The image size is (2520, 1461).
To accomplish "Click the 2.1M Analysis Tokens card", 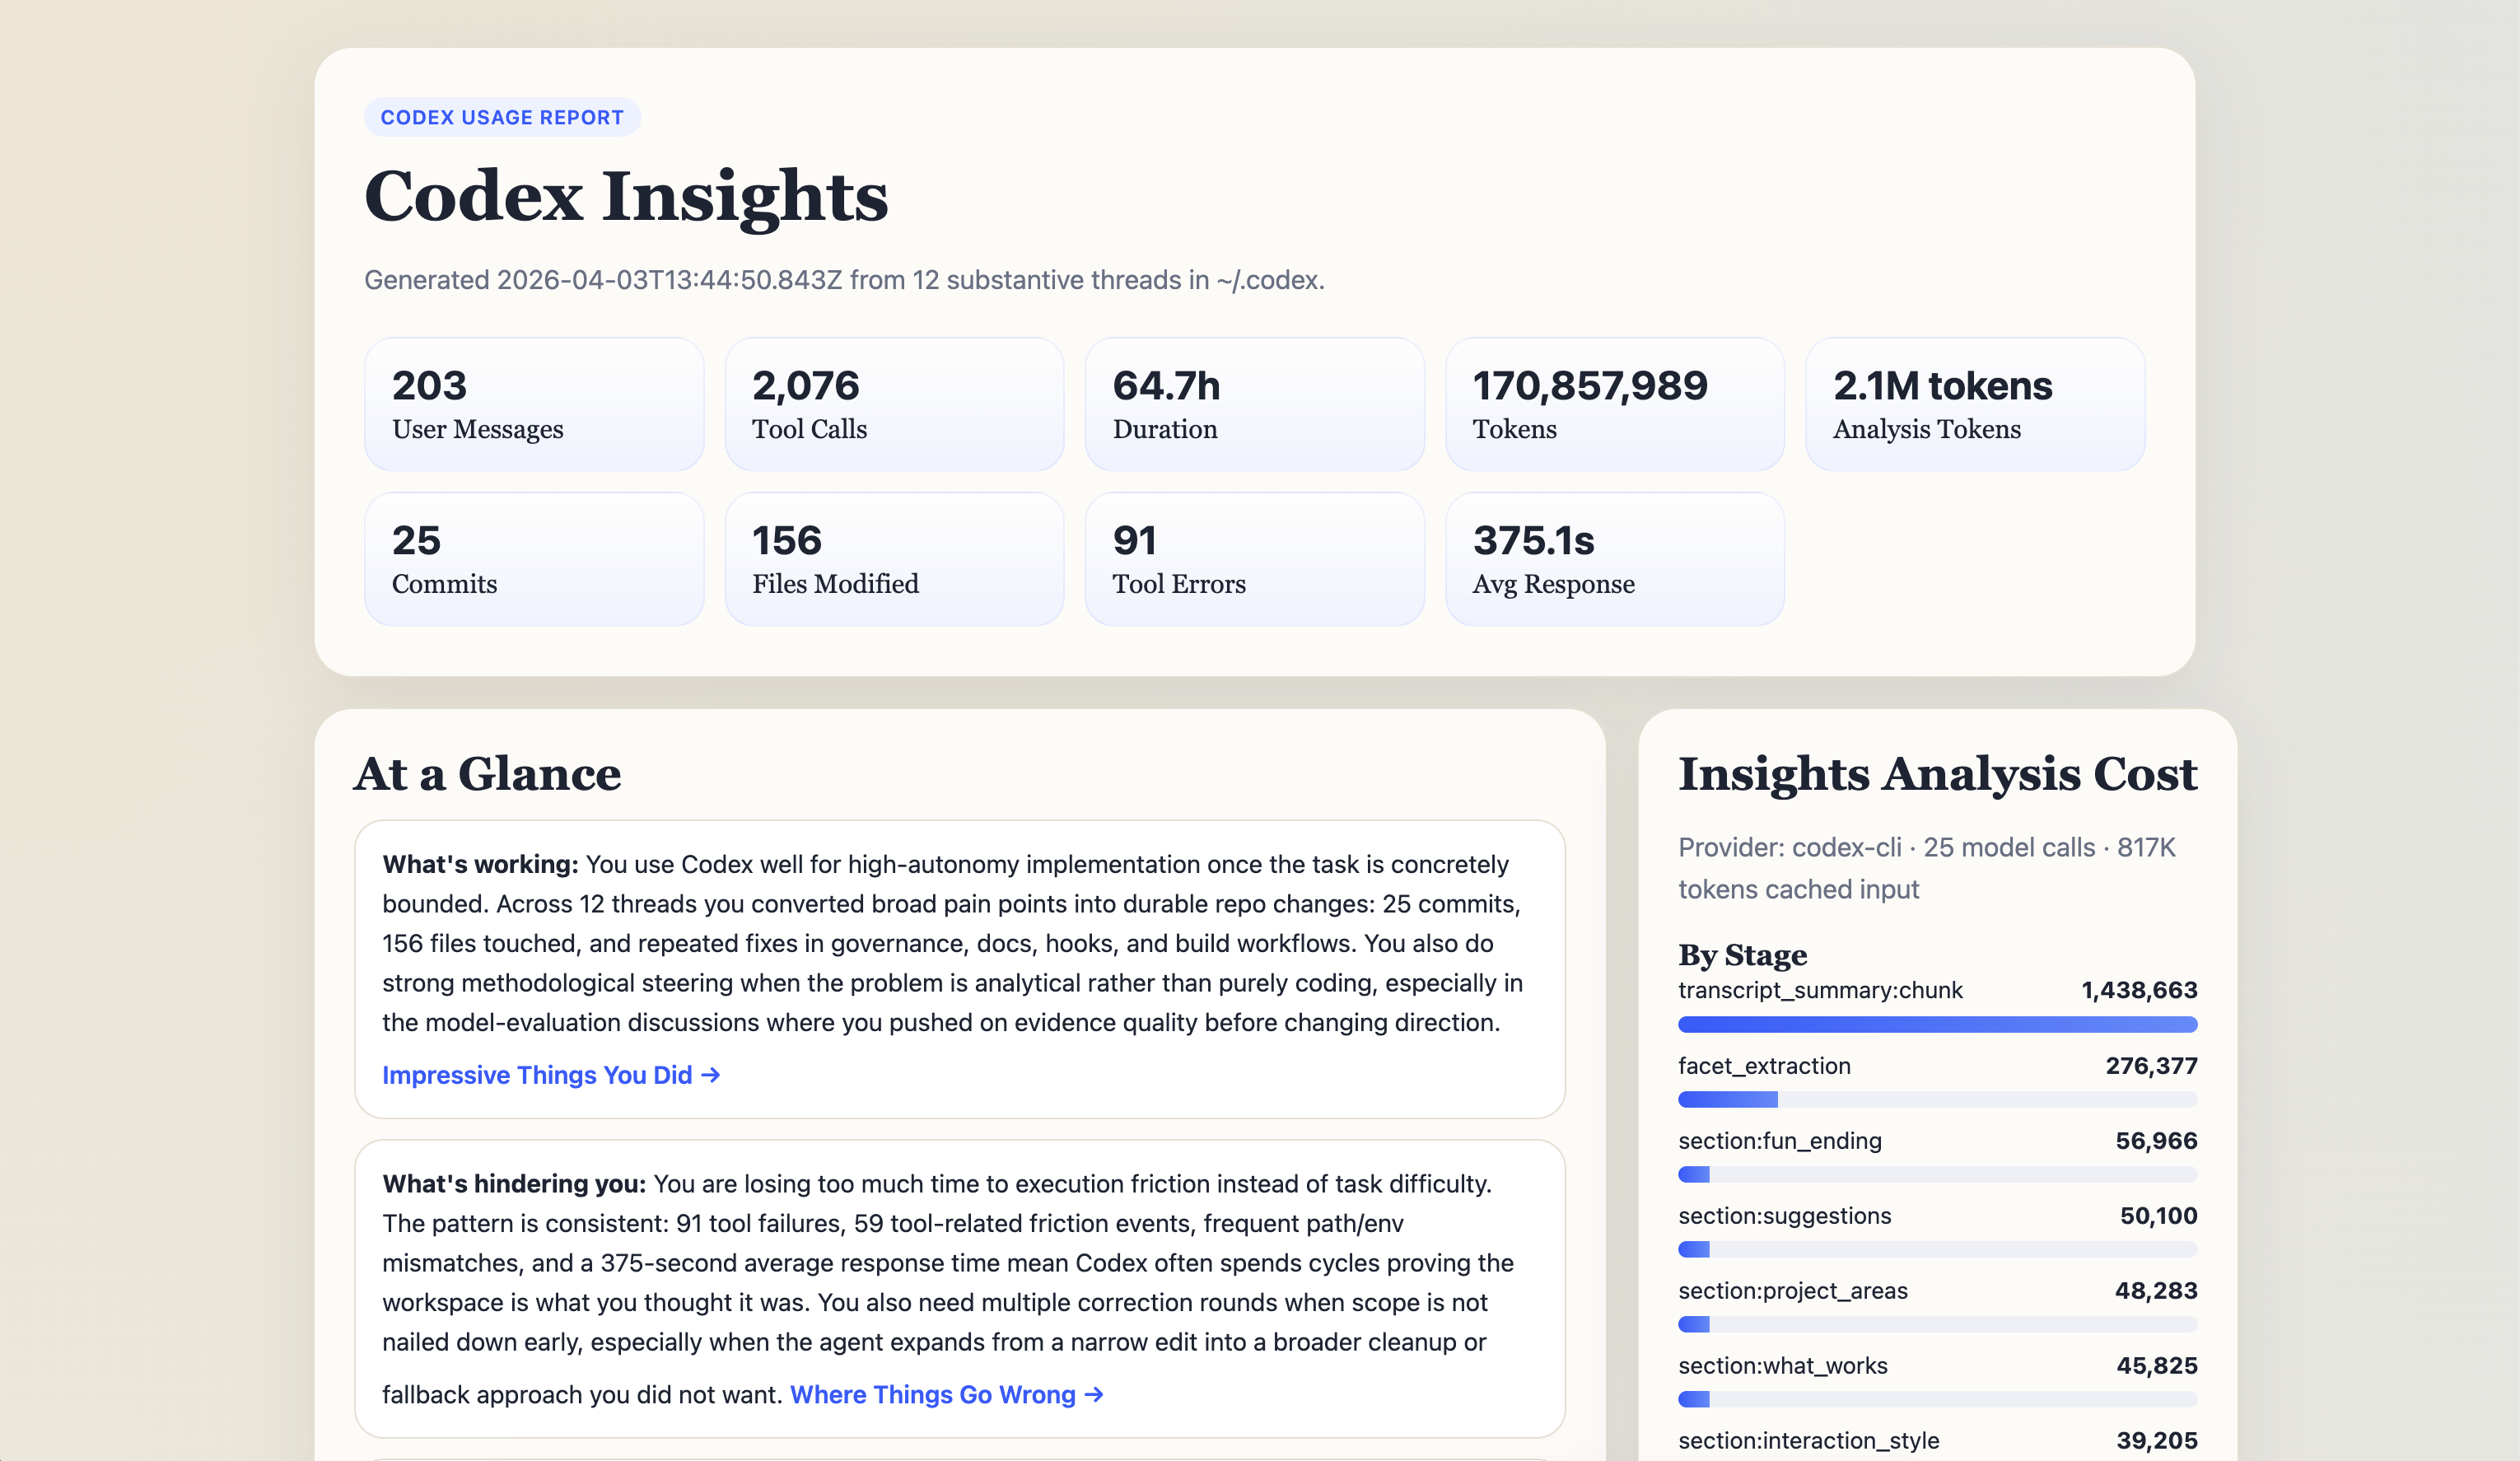I will coord(1974,403).
